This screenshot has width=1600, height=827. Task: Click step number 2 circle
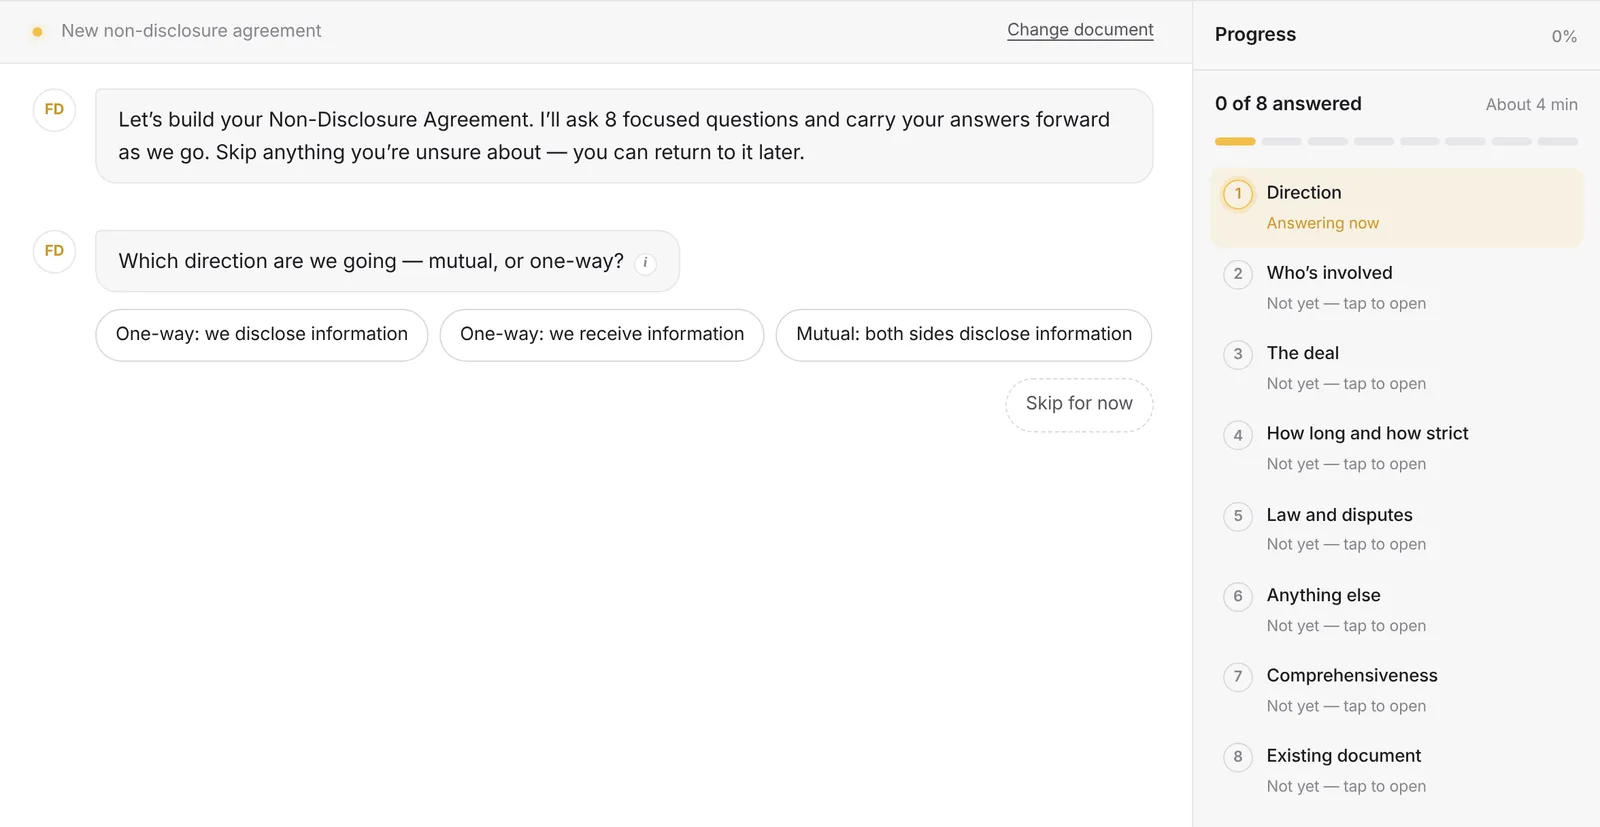coord(1238,274)
